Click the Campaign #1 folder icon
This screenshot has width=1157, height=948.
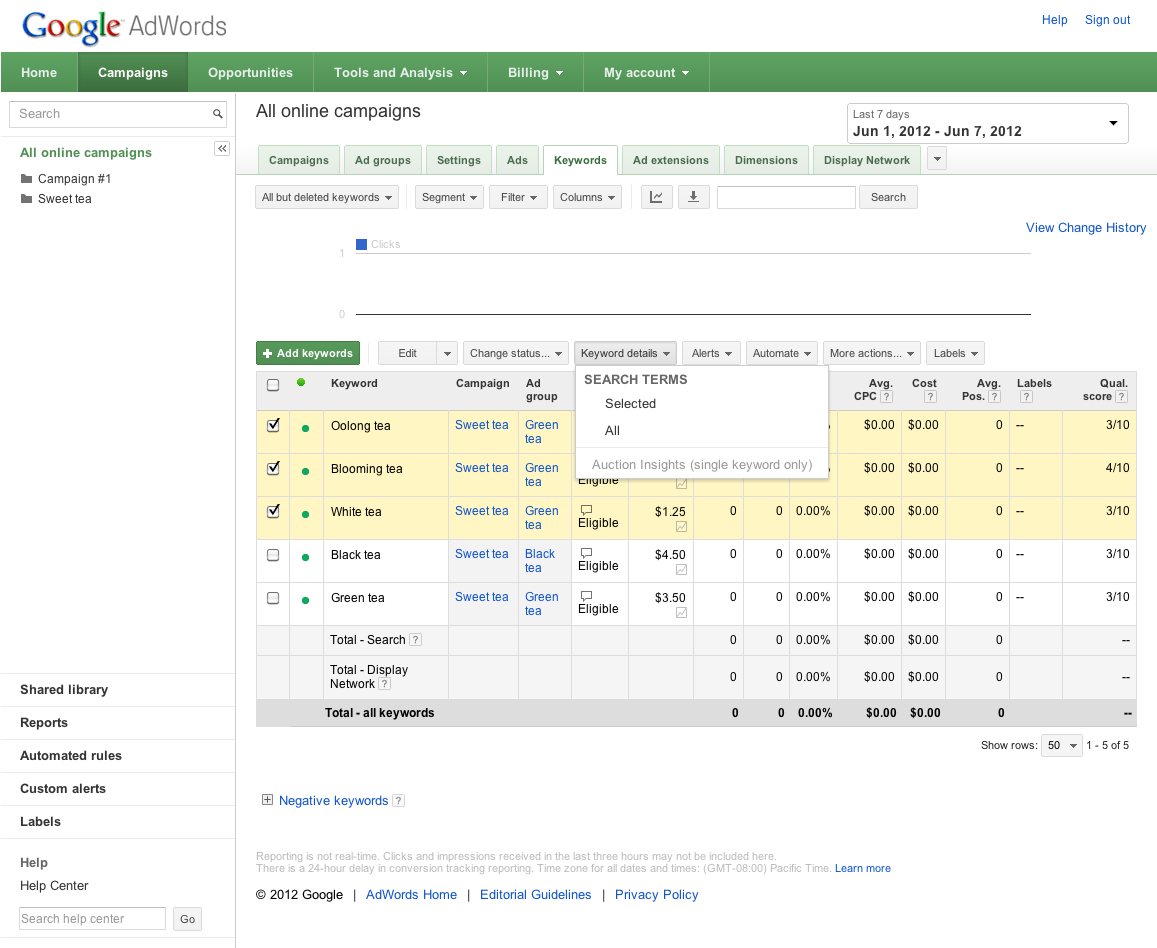coord(27,179)
